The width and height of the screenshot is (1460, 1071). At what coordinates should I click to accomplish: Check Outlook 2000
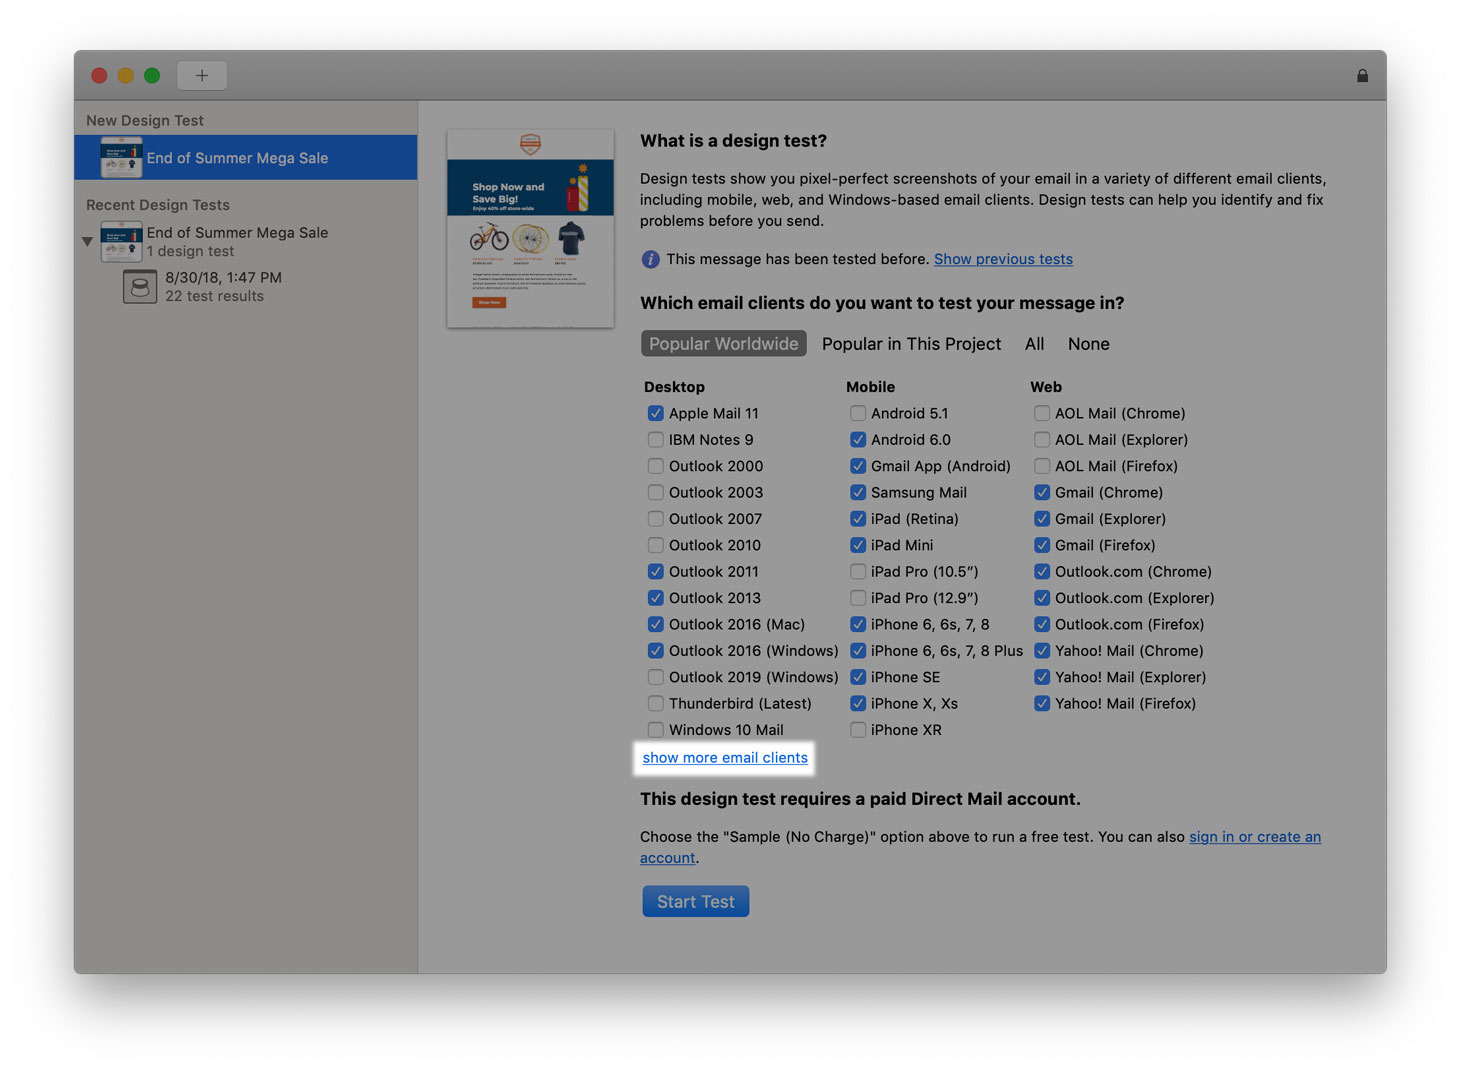656,466
